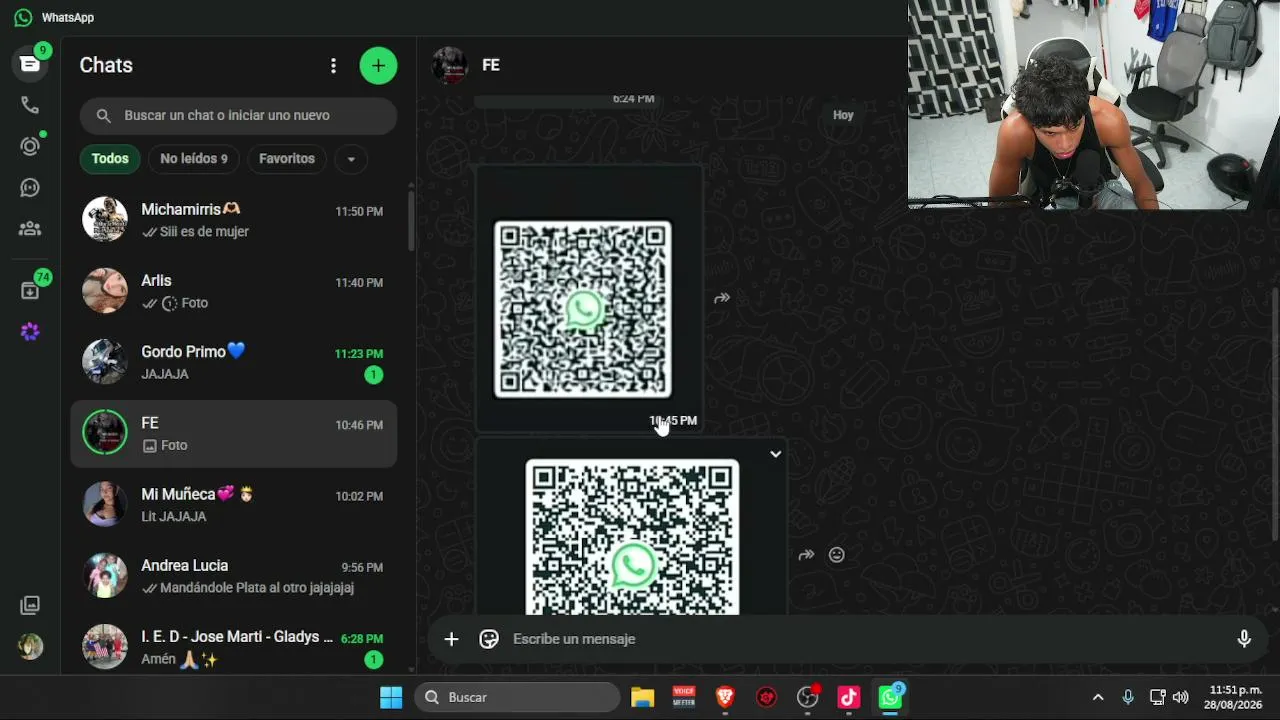Open the attach menu plus icon
This screenshot has width=1280, height=720.
pyautogui.click(x=451, y=639)
